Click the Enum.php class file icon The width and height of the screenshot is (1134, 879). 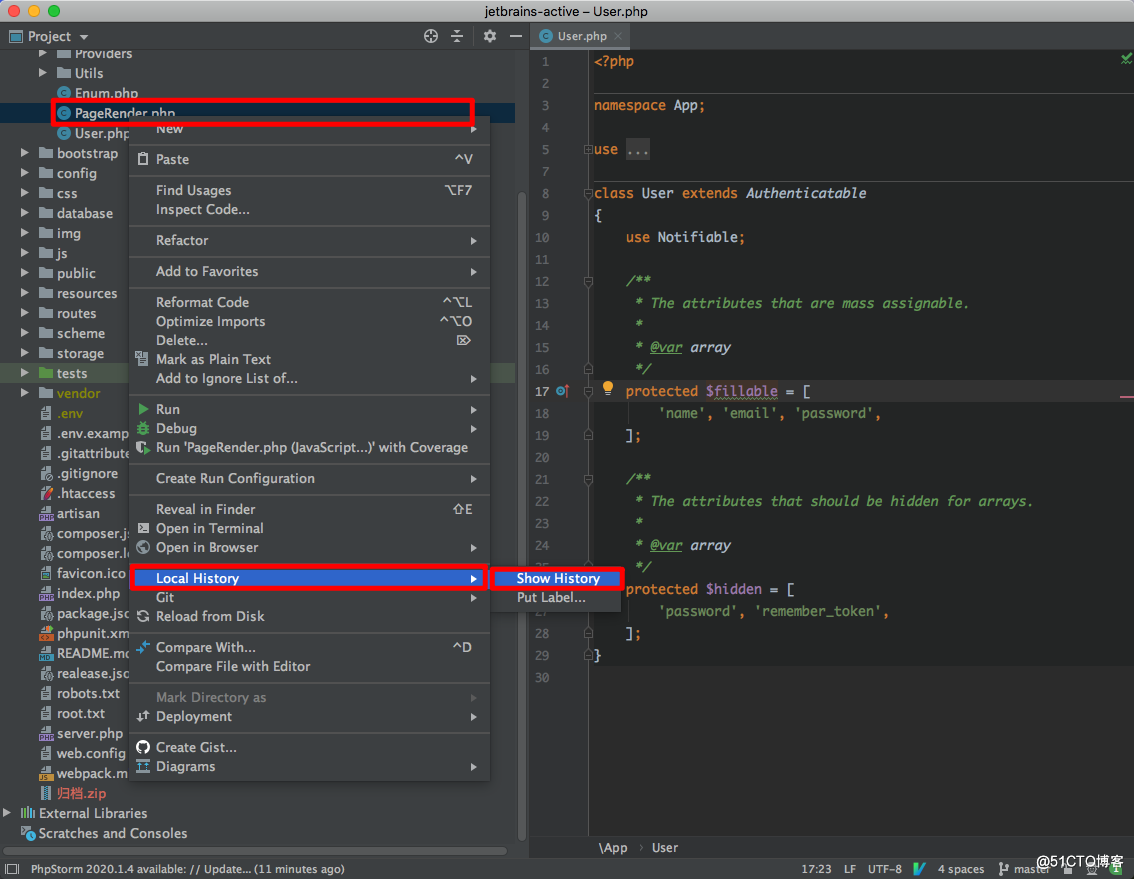(64, 93)
